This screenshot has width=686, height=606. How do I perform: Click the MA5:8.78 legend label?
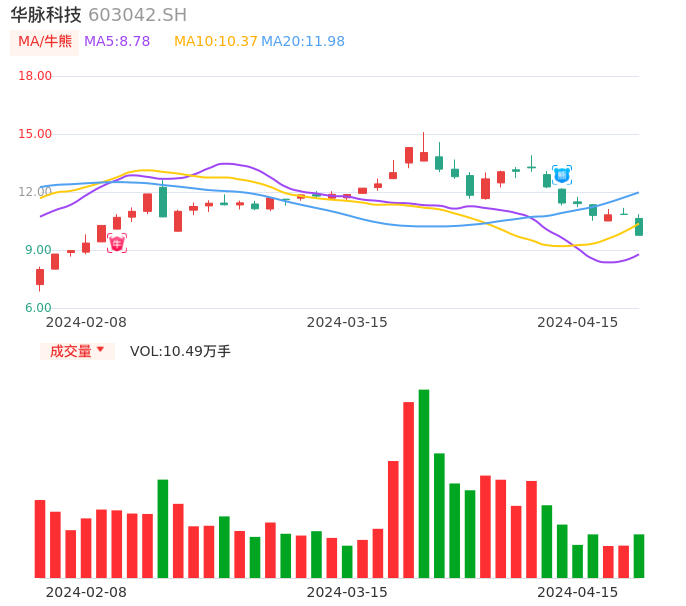click(x=117, y=42)
